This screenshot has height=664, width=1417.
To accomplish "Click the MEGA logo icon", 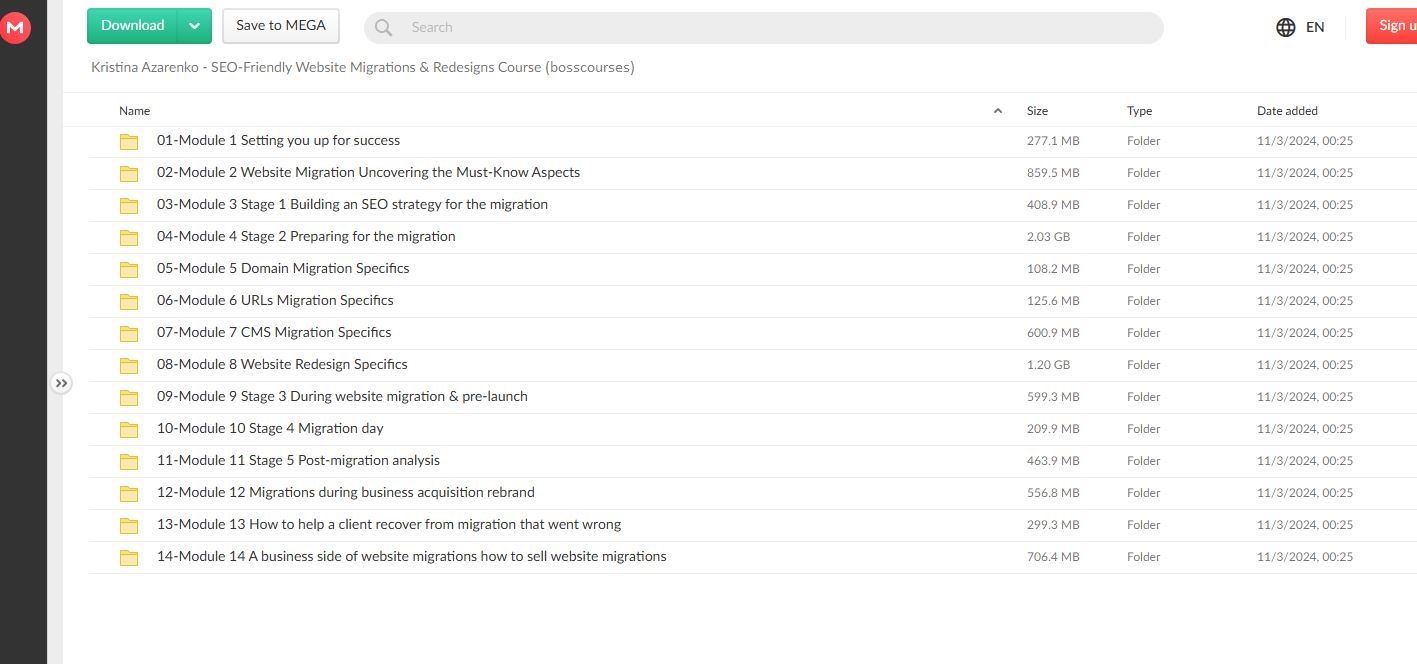I will click(x=15, y=28).
